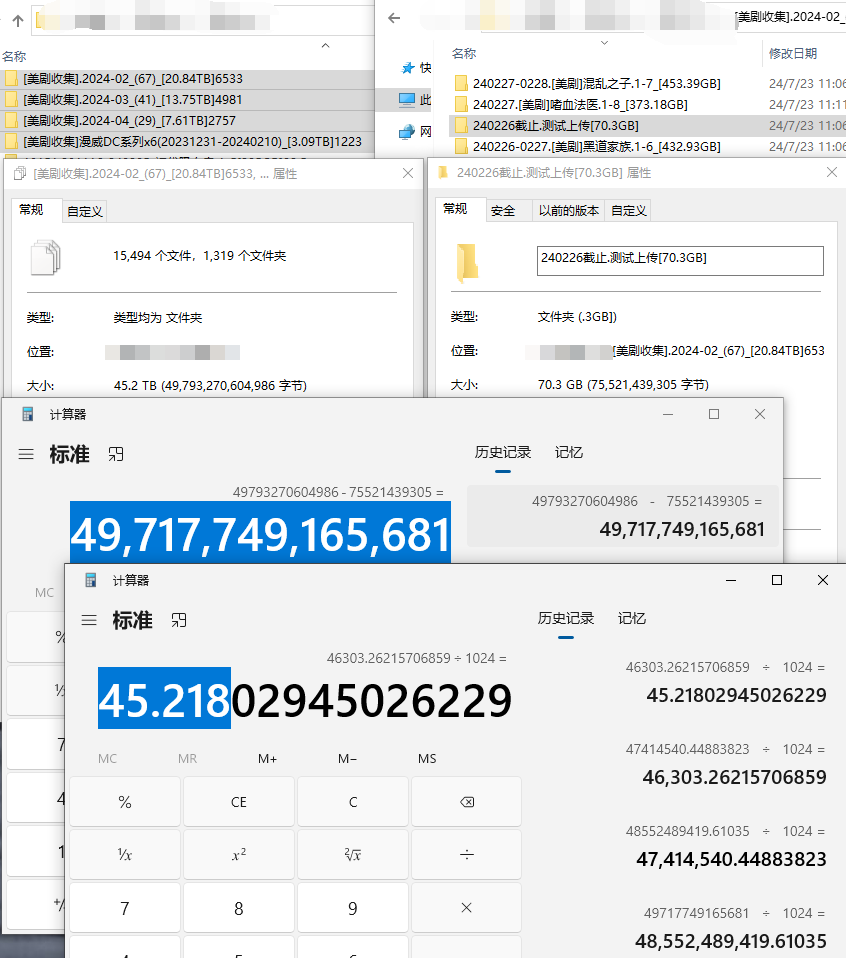
Task: Click the up arrow in left Explorer window
Action: pyautogui.click(x=17, y=20)
